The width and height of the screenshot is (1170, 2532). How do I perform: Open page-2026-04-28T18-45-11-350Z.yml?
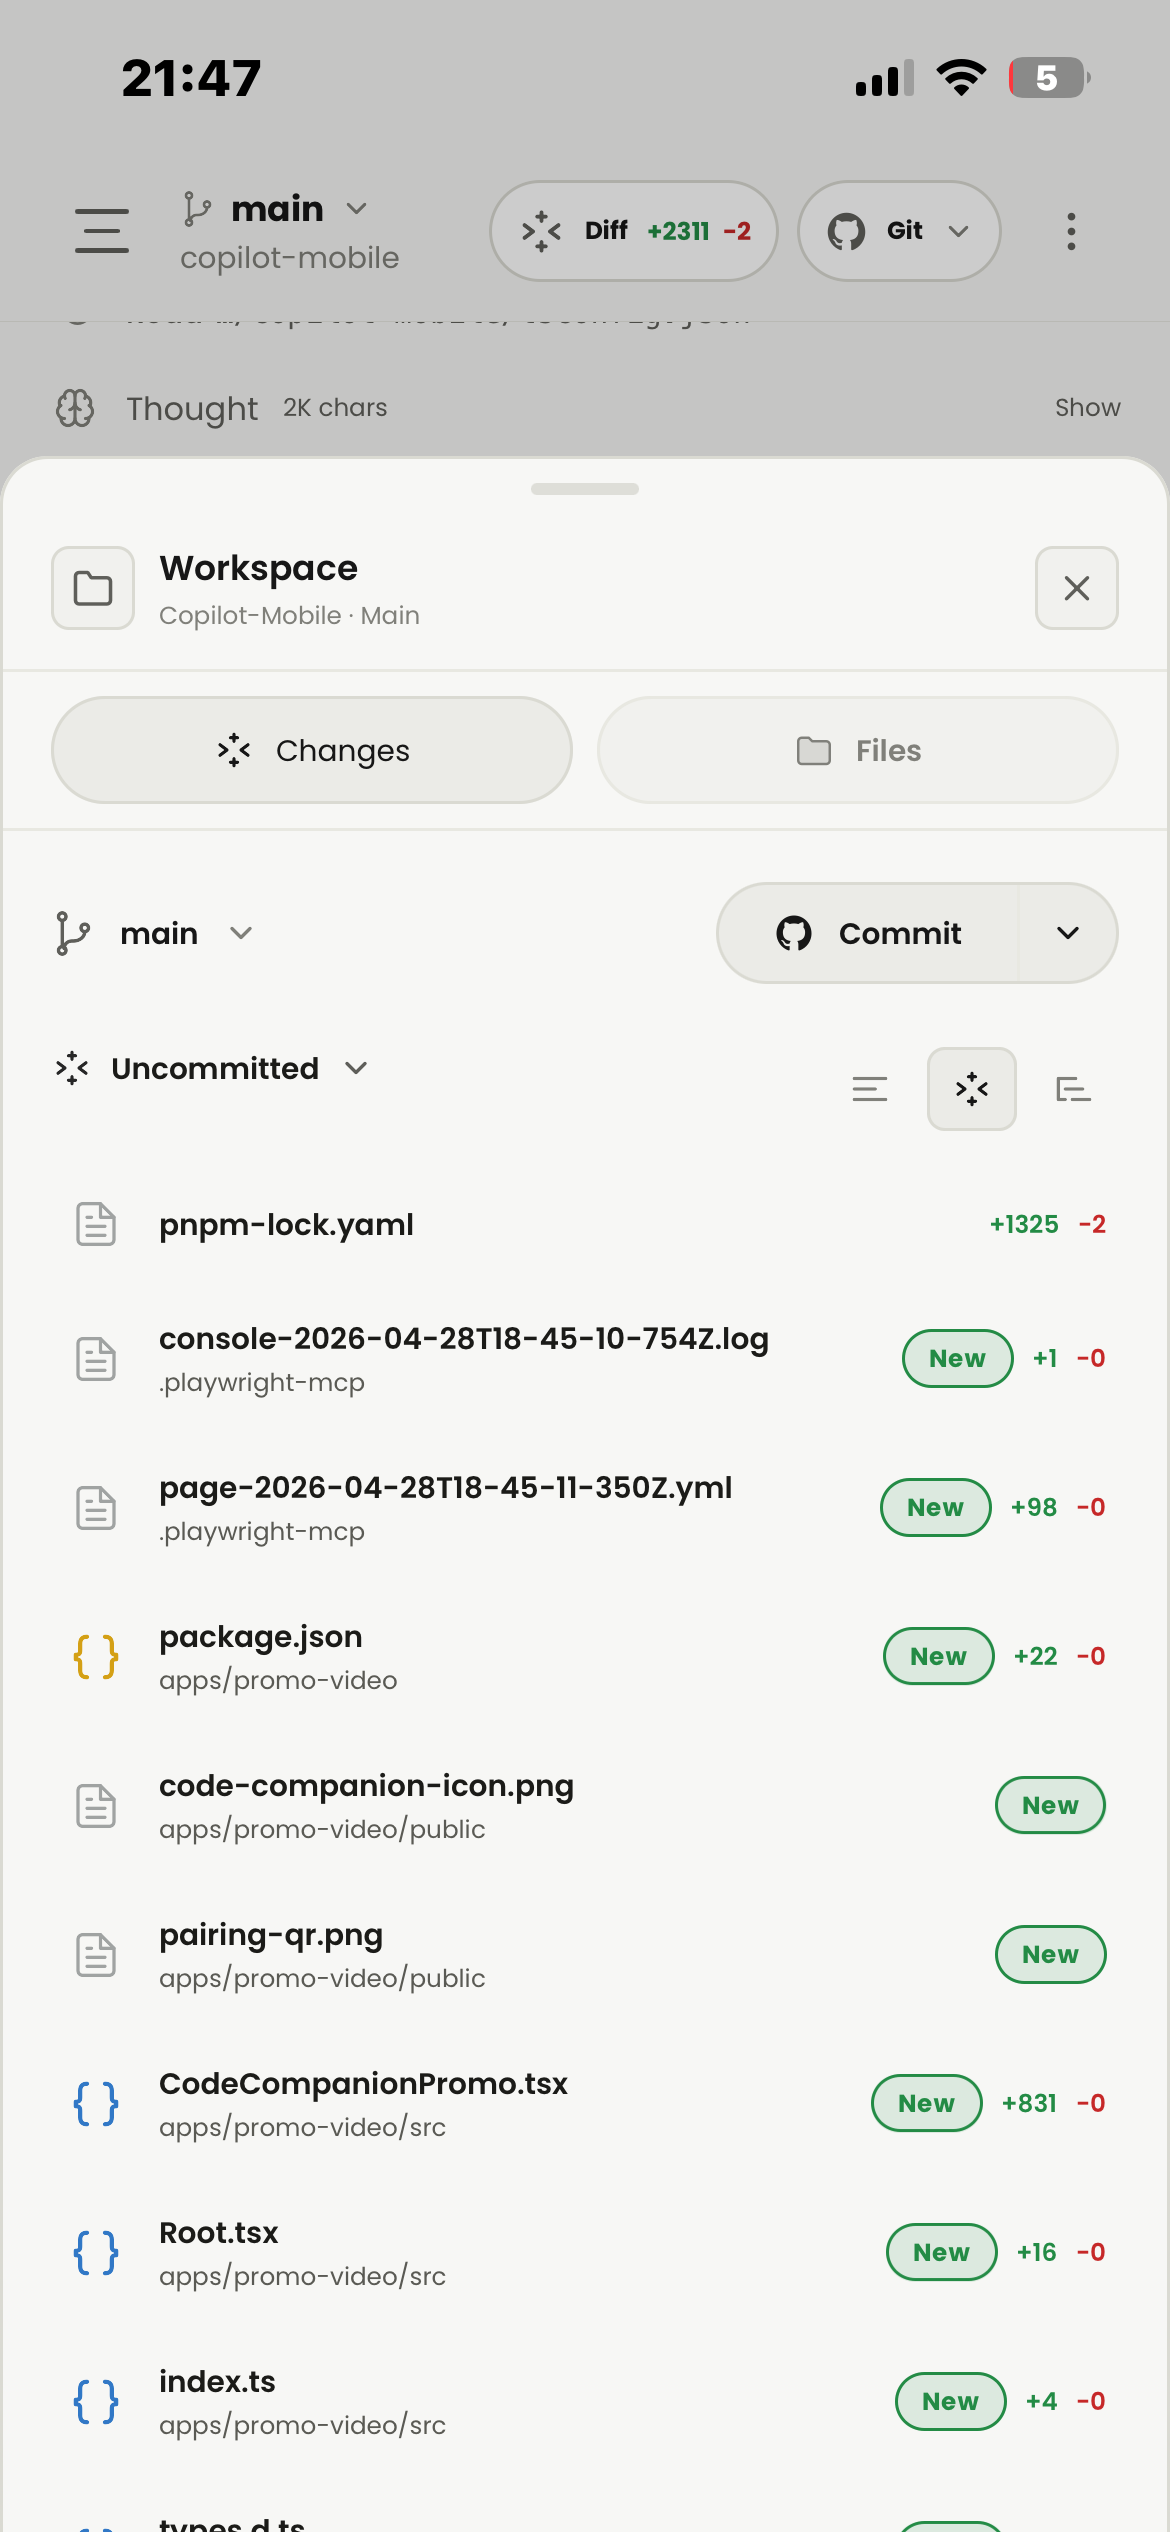click(x=585, y=1508)
